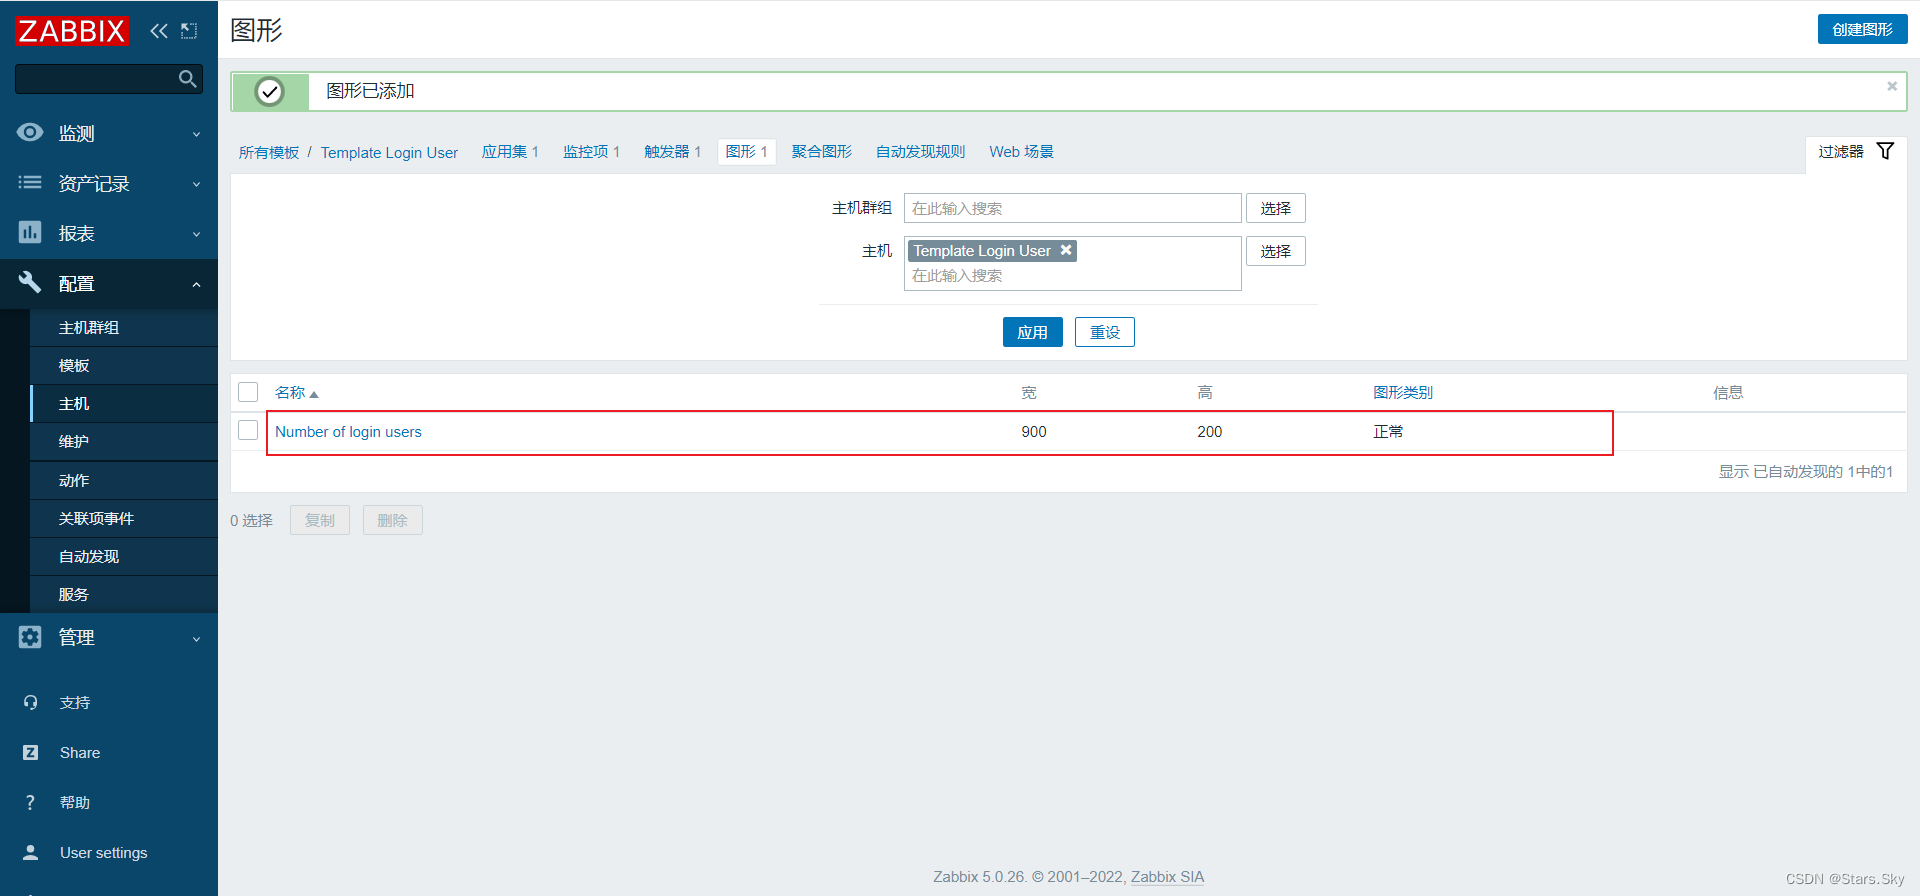The height and width of the screenshot is (896, 1920).
Task: Open 服务 in the sidebar
Action: [124, 594]
